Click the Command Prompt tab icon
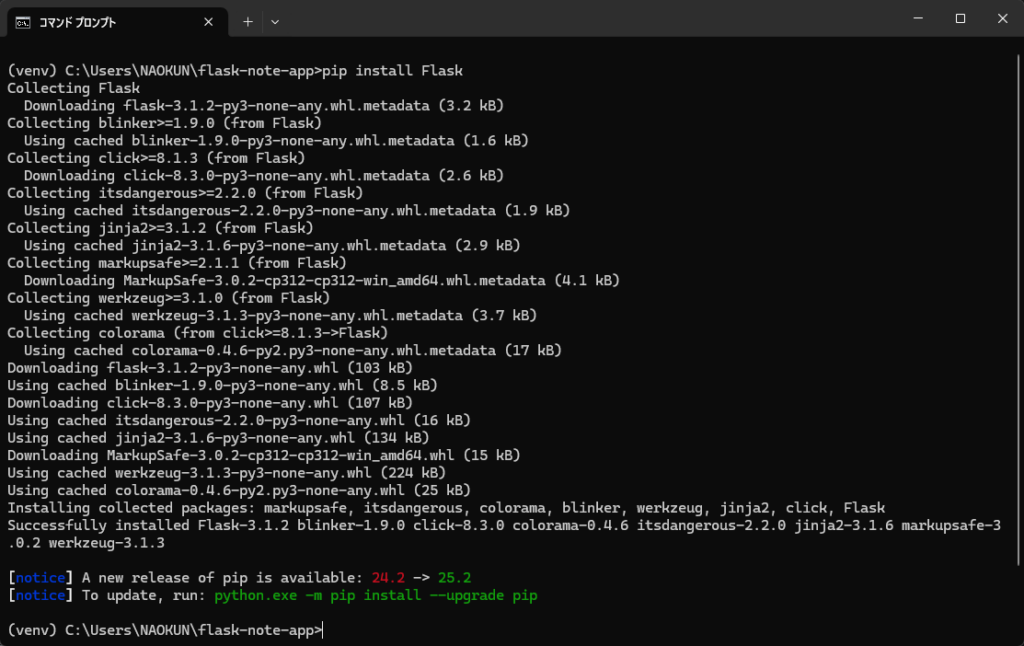1024x646 pixels. [23, 23]
